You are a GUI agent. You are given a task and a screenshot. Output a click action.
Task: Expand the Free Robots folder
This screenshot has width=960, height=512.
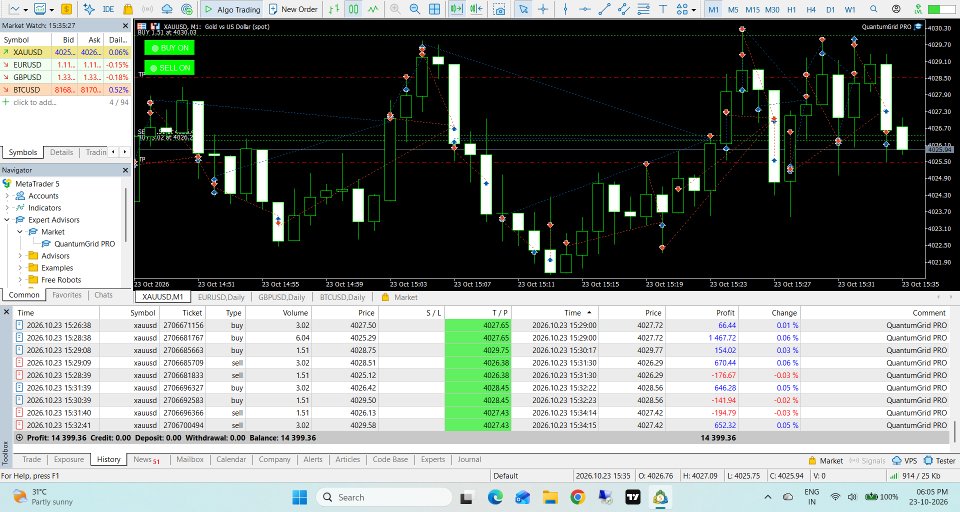pyautogui.click(x=20, y=280)
